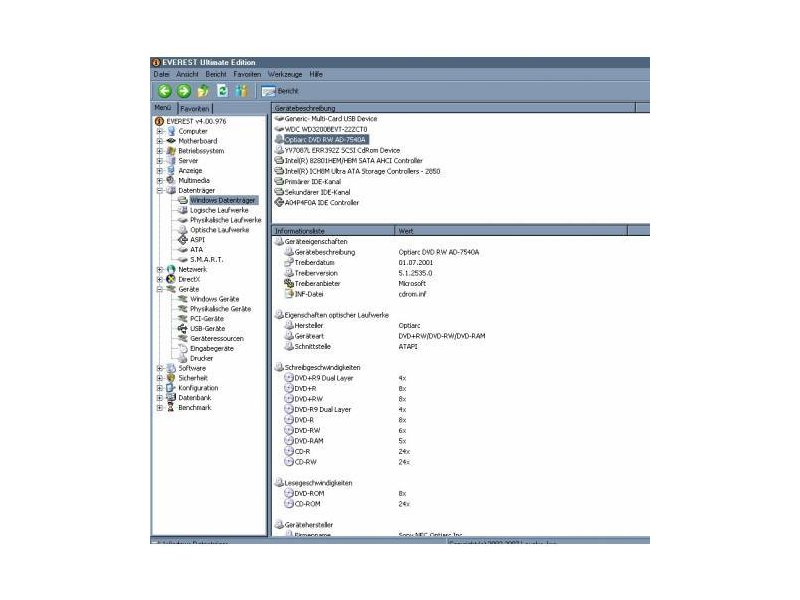Select the ASPI tree item
The width and height of the screenshot is (800, 600).
point(197,240)
